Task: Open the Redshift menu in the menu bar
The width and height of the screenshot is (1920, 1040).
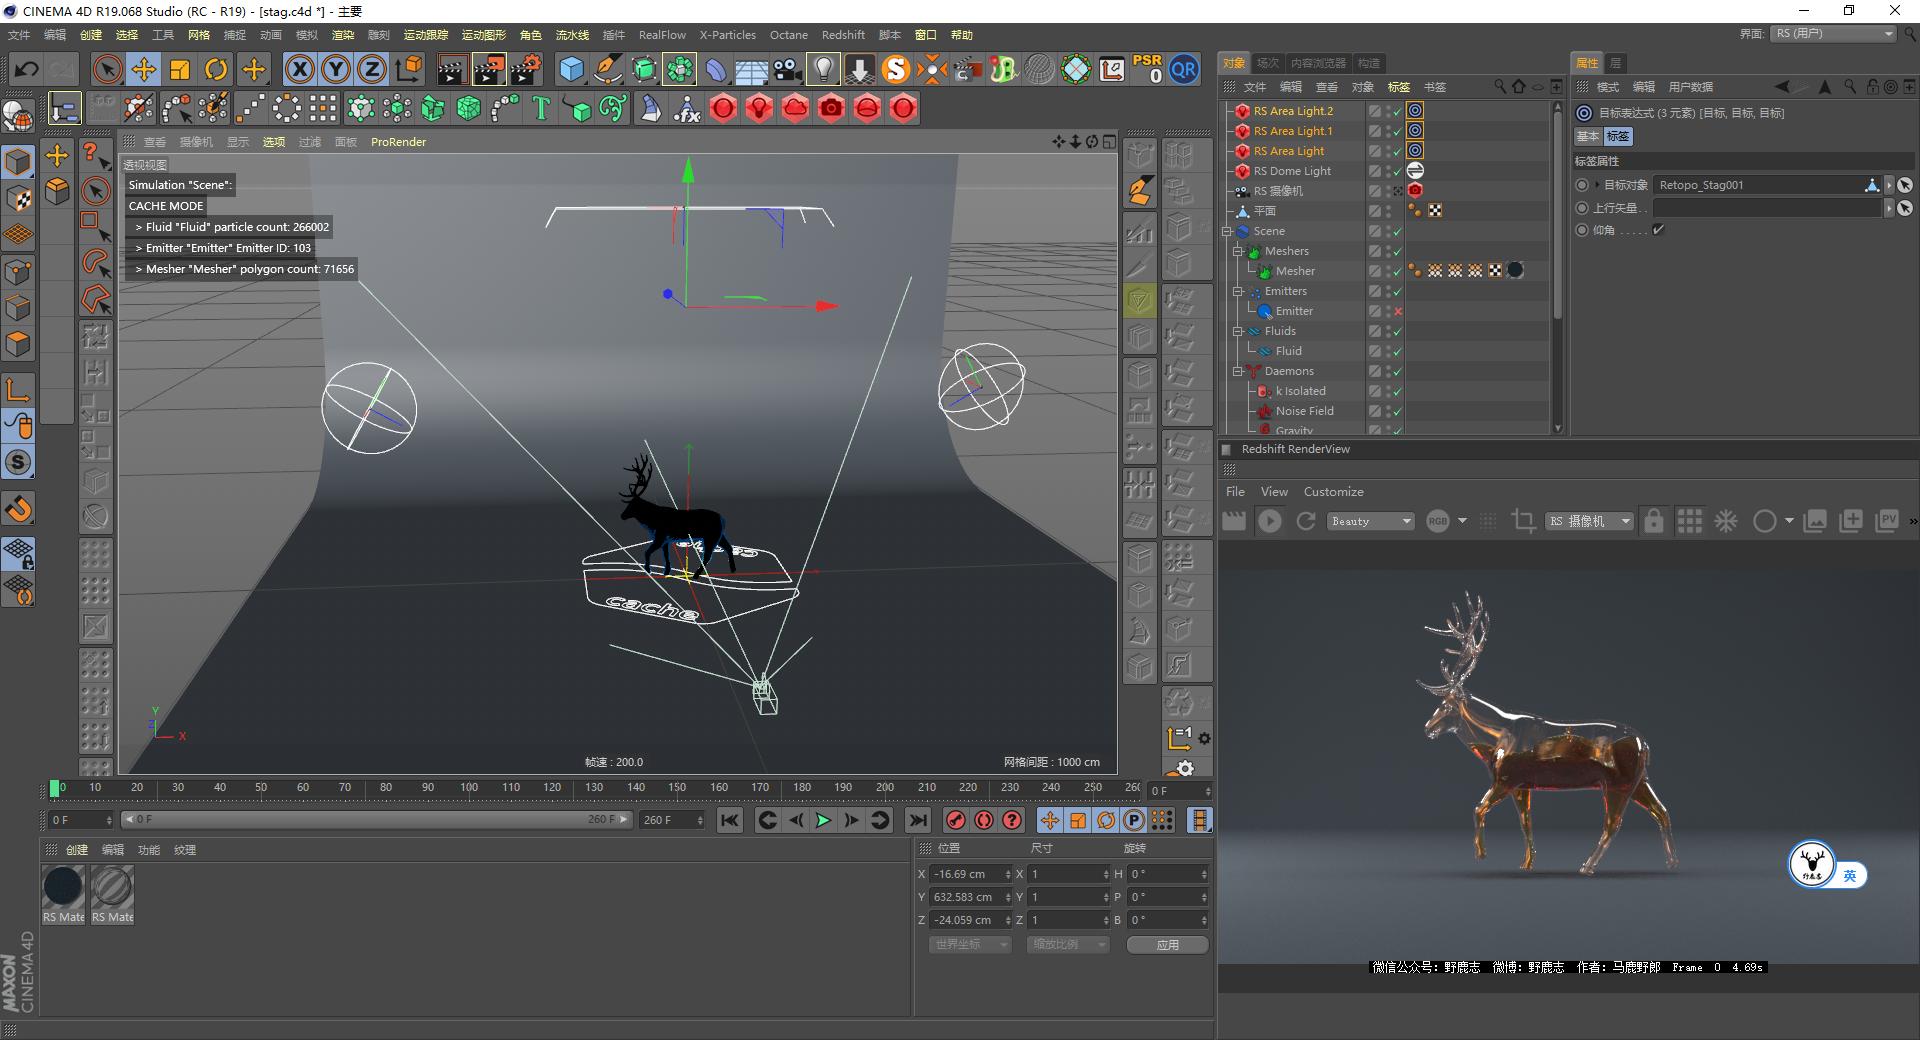Action: [x=843, y=35]
